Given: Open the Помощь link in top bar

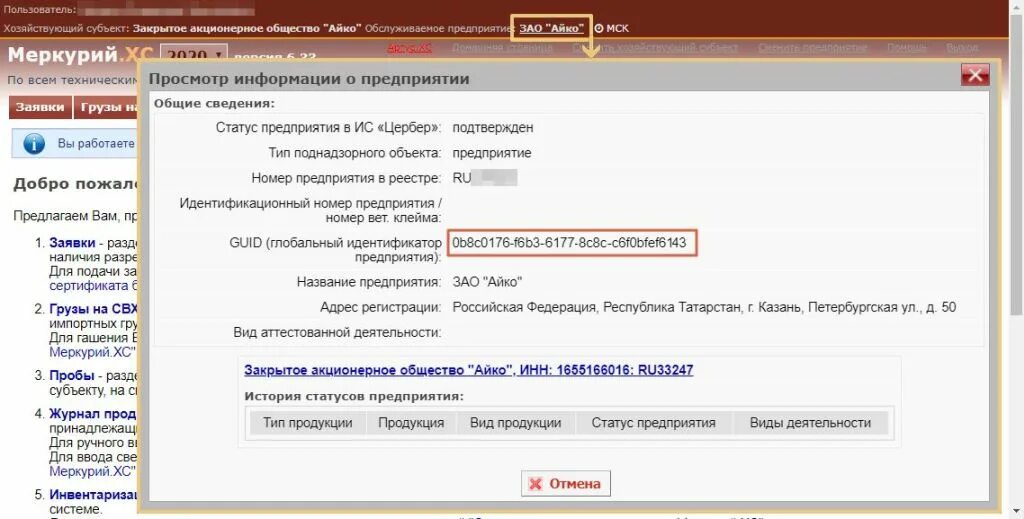Looking at the screenshot, I should pos(906,48).
